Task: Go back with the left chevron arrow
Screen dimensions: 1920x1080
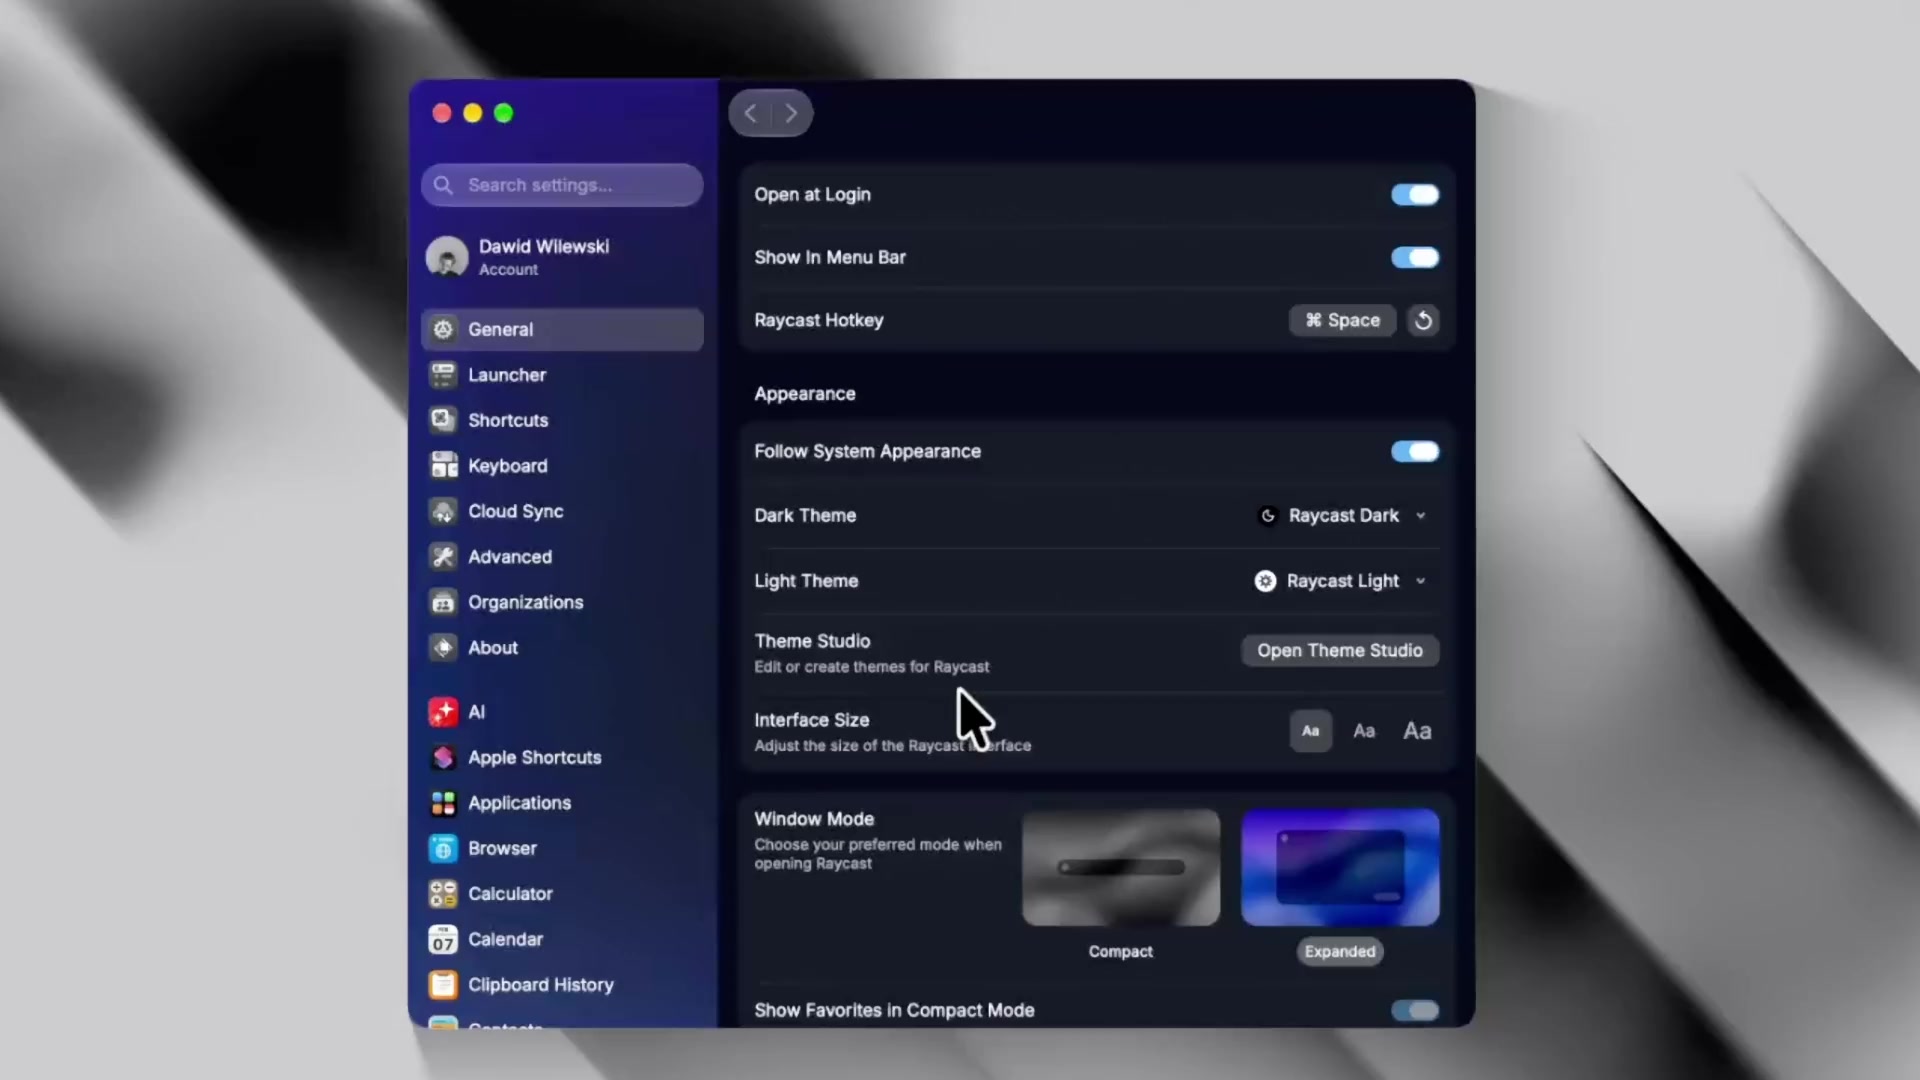Action: [750, 113]
